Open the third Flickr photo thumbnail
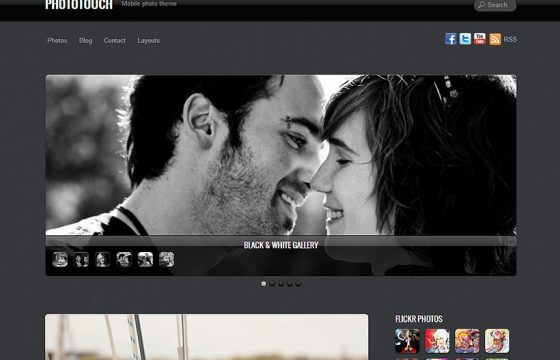Screen dimensions: 560x360 [x=467, y=341]
